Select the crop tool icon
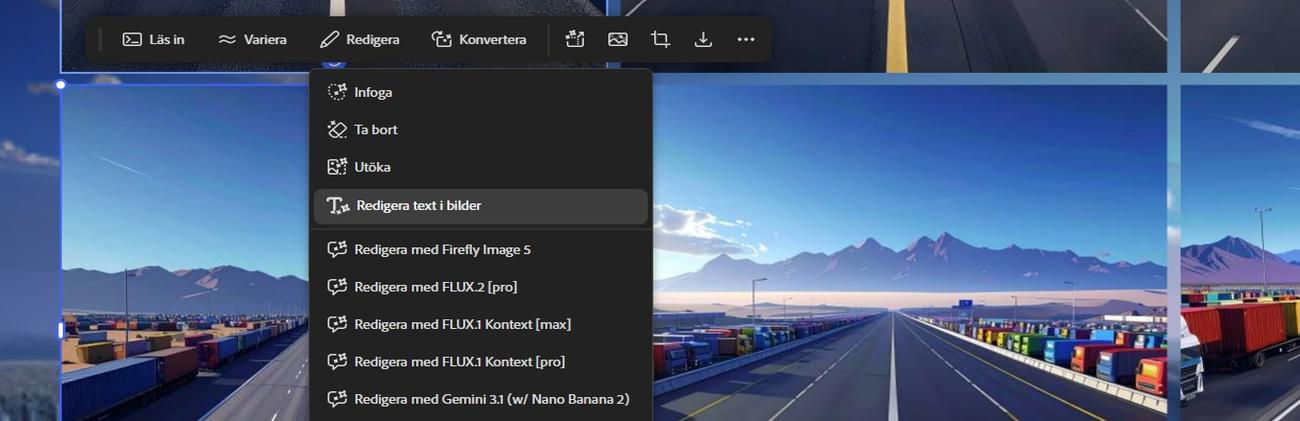The height and width of the screenshot is (421, 1300). click(x=660, y=39)
